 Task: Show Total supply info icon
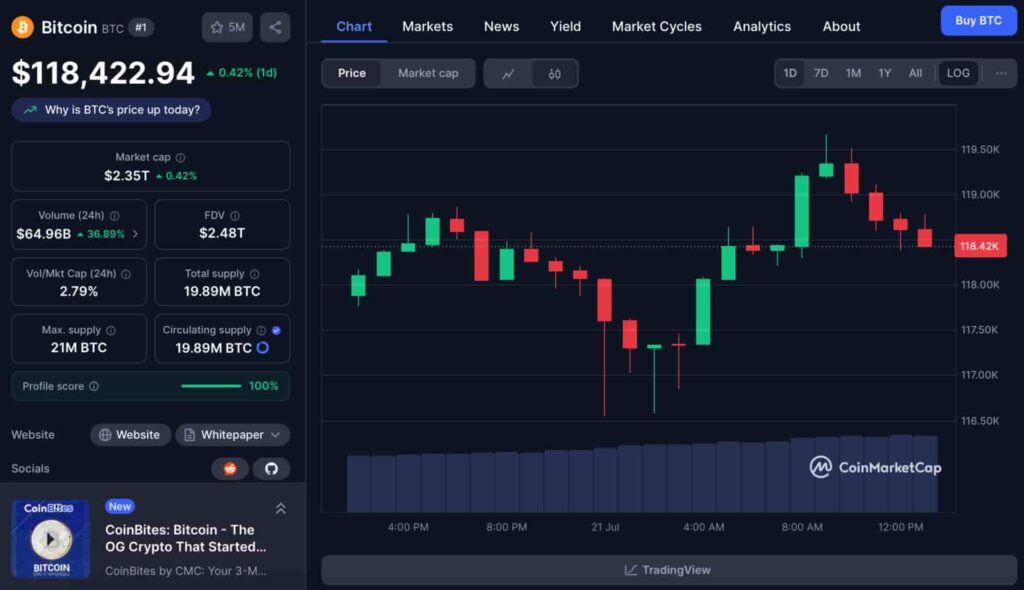click(x=254, y=274)
